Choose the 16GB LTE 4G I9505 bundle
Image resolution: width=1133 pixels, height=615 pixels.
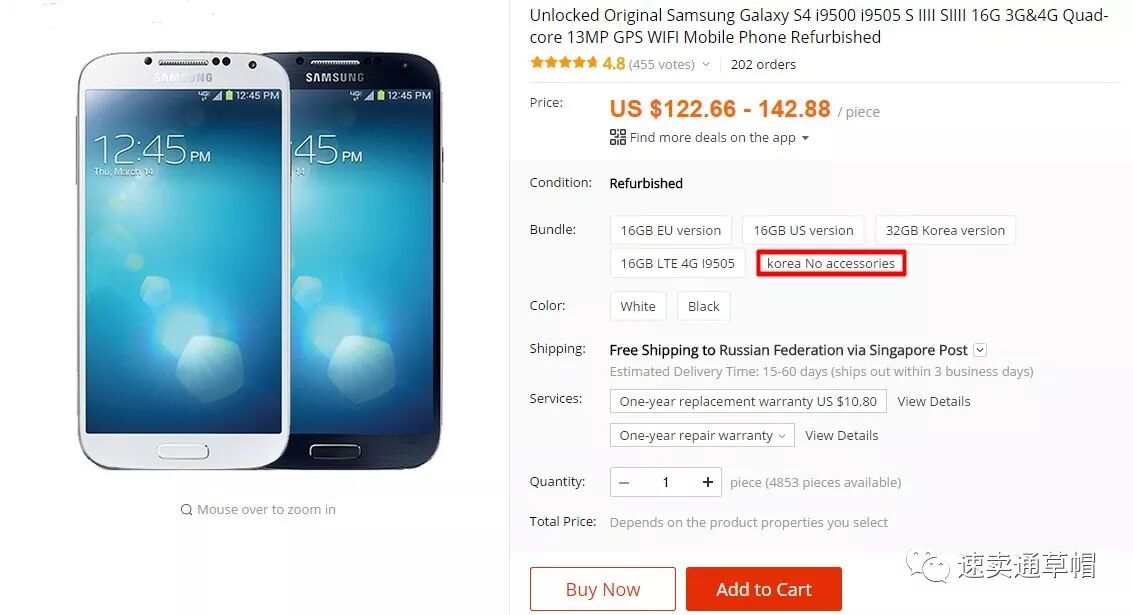pos(677,264)
